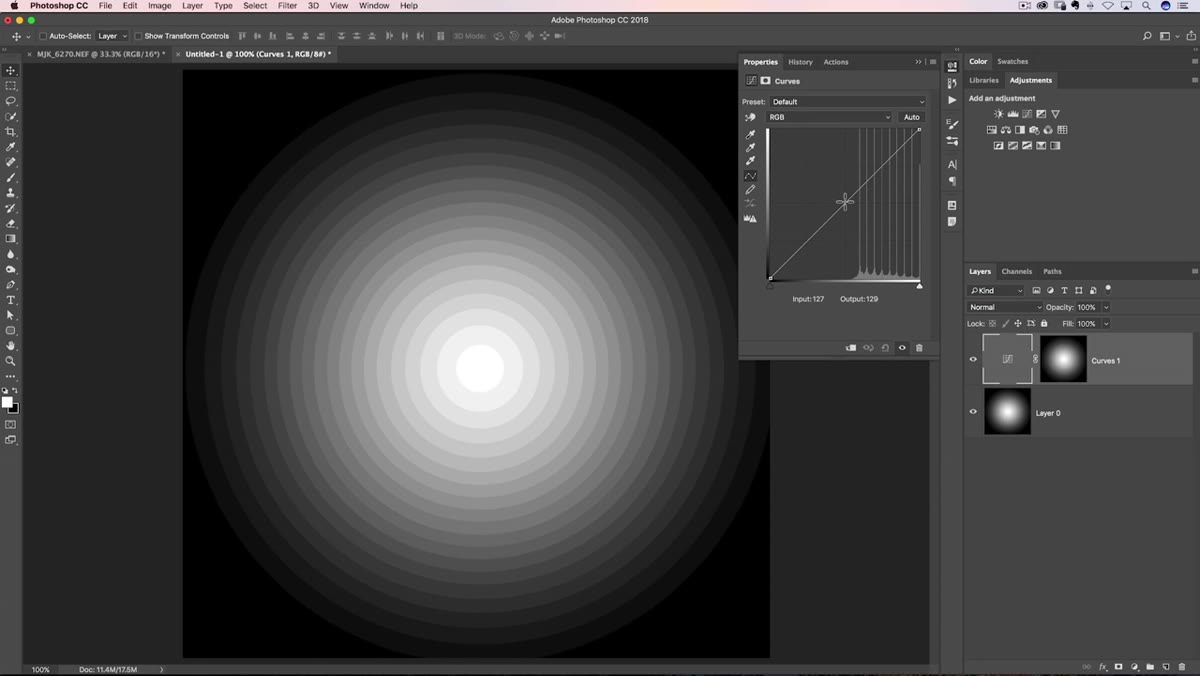The width and height of the screenshot is (1200, 676).
Task: Select the Lasso tool
Action: (x=11, y=101)
